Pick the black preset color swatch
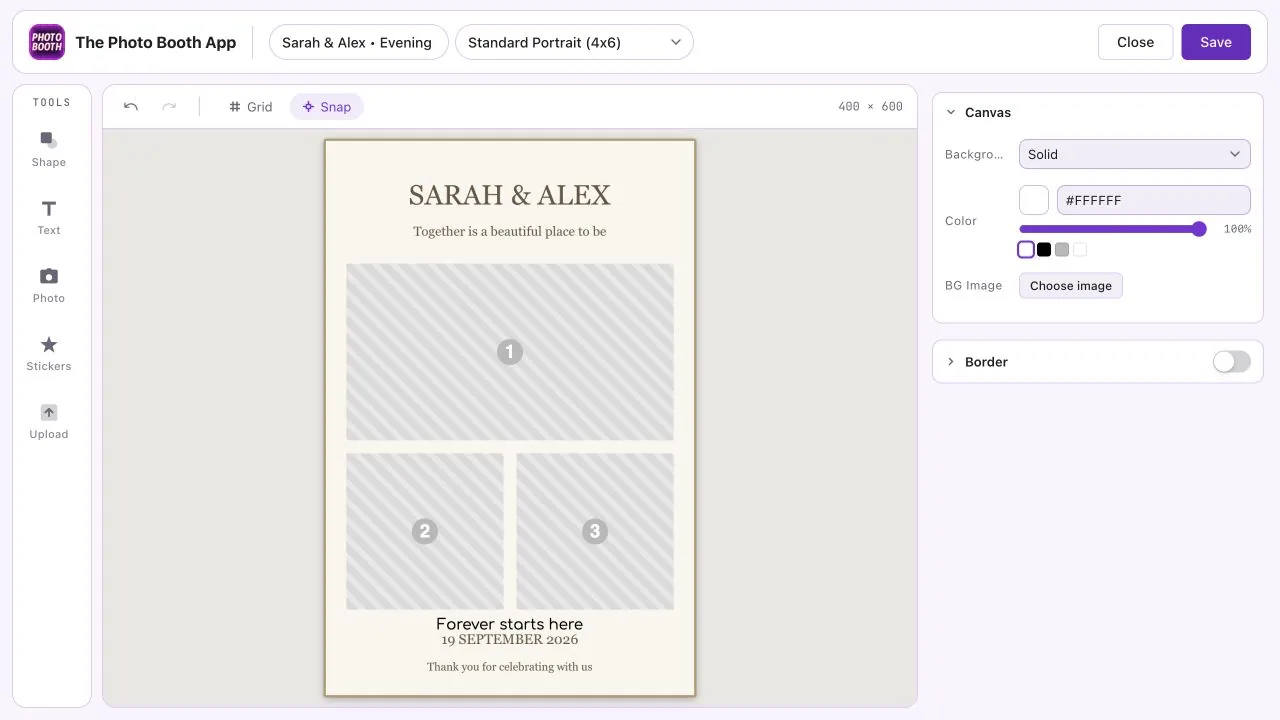Screen dimensions: 1280x720 [1044, 250]
